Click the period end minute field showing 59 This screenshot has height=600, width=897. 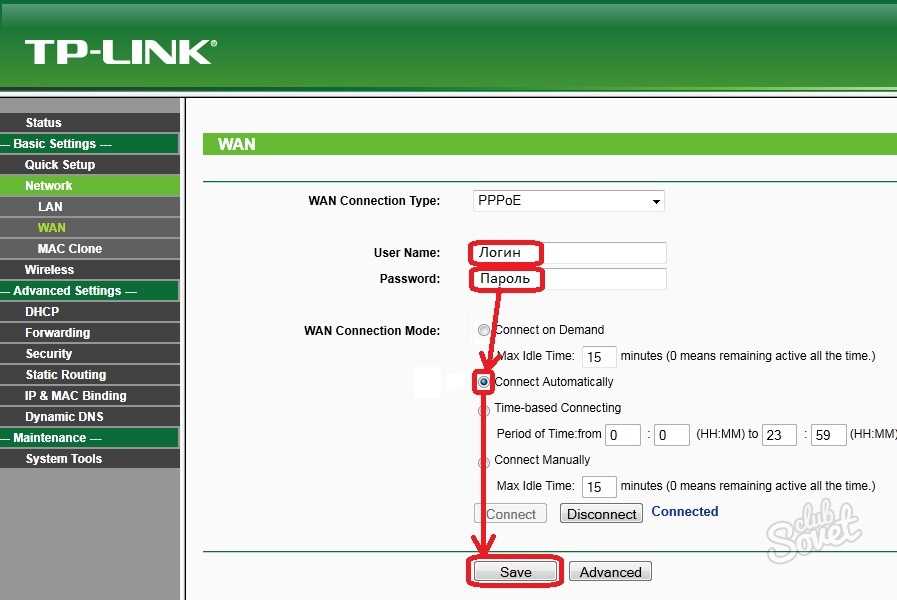(x=828, y=435)
